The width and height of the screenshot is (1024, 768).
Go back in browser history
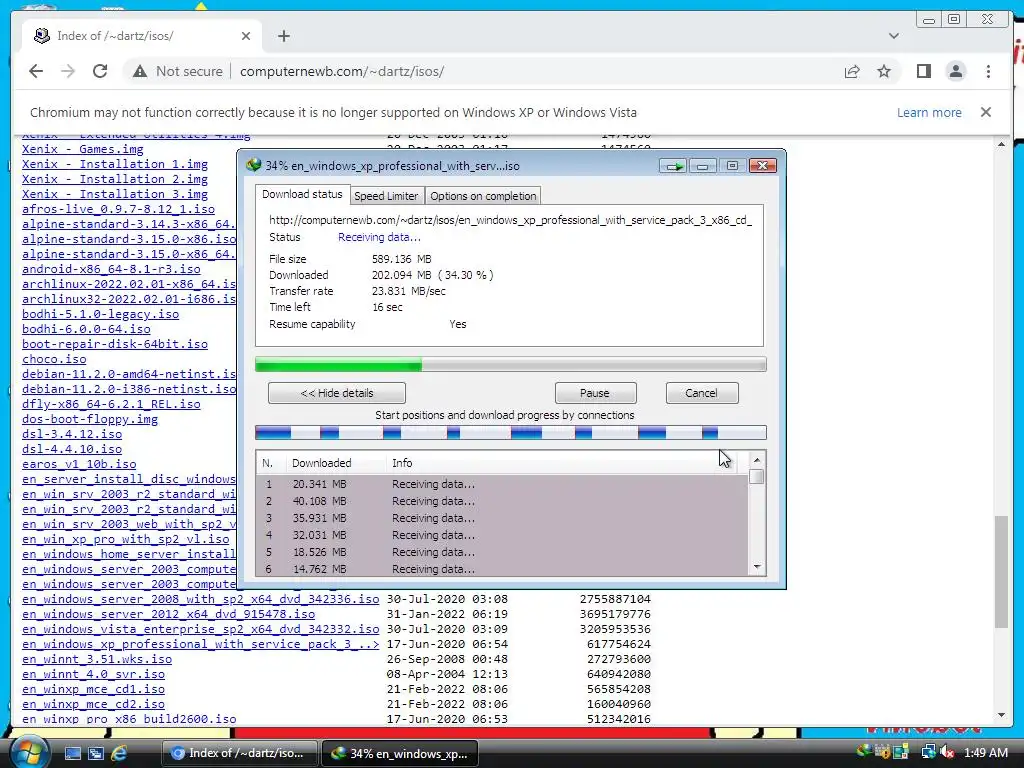(36, 71)
